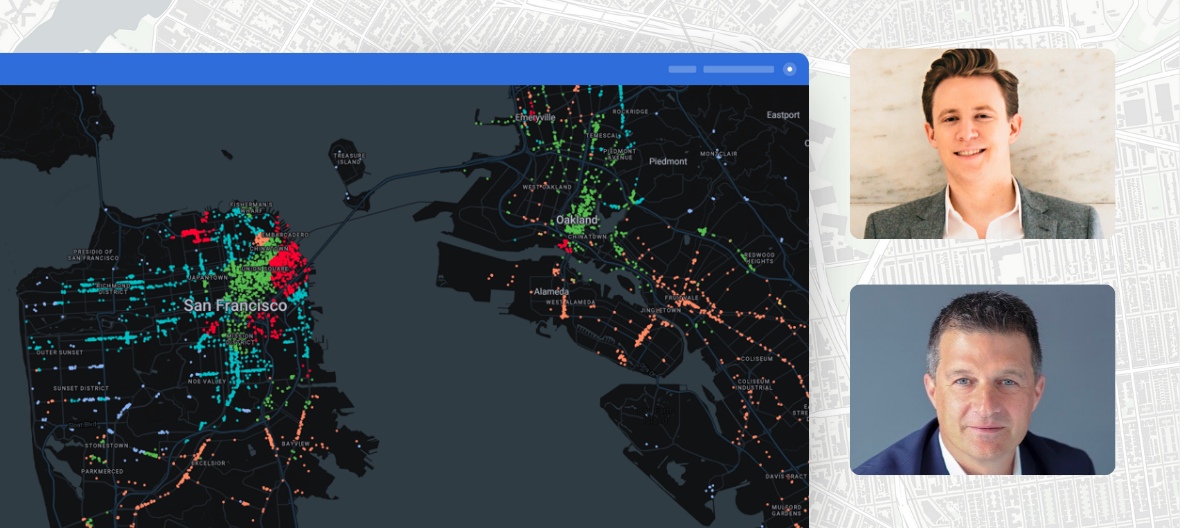Click the Parkmerced label

pyautogui.click(x=101, y=471)
